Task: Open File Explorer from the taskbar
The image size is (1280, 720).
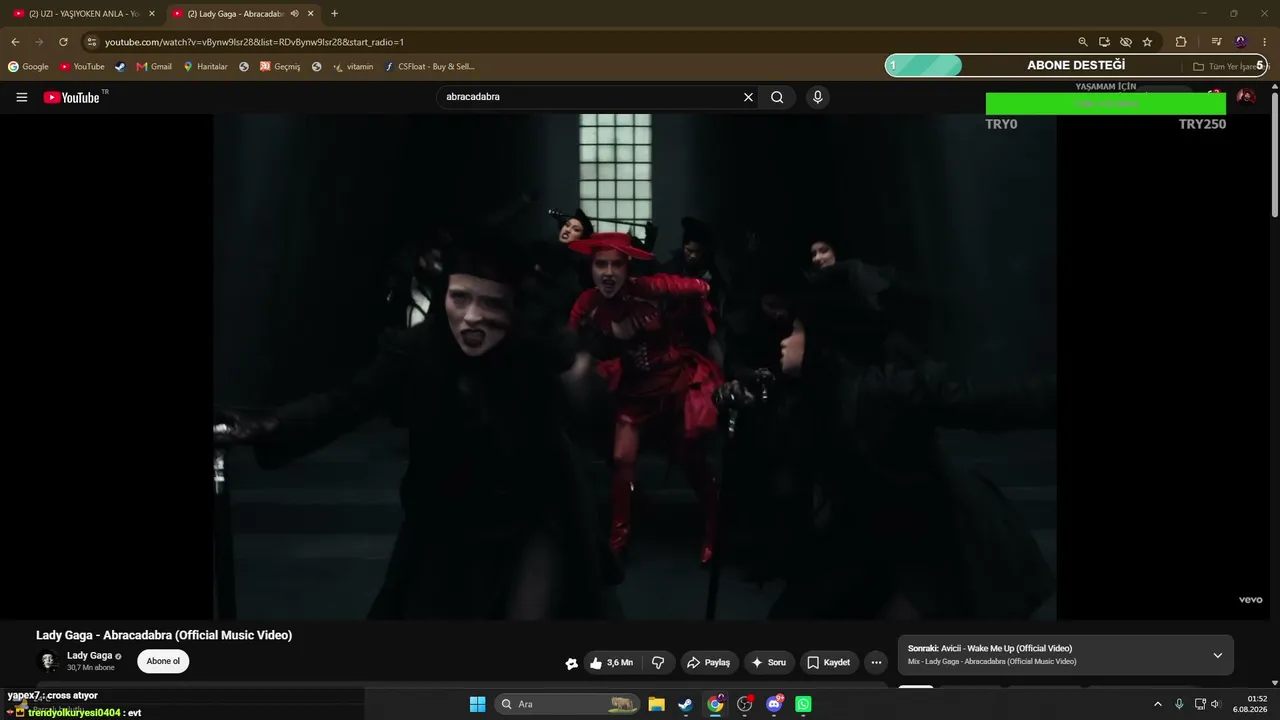Action: click(656, 704)
